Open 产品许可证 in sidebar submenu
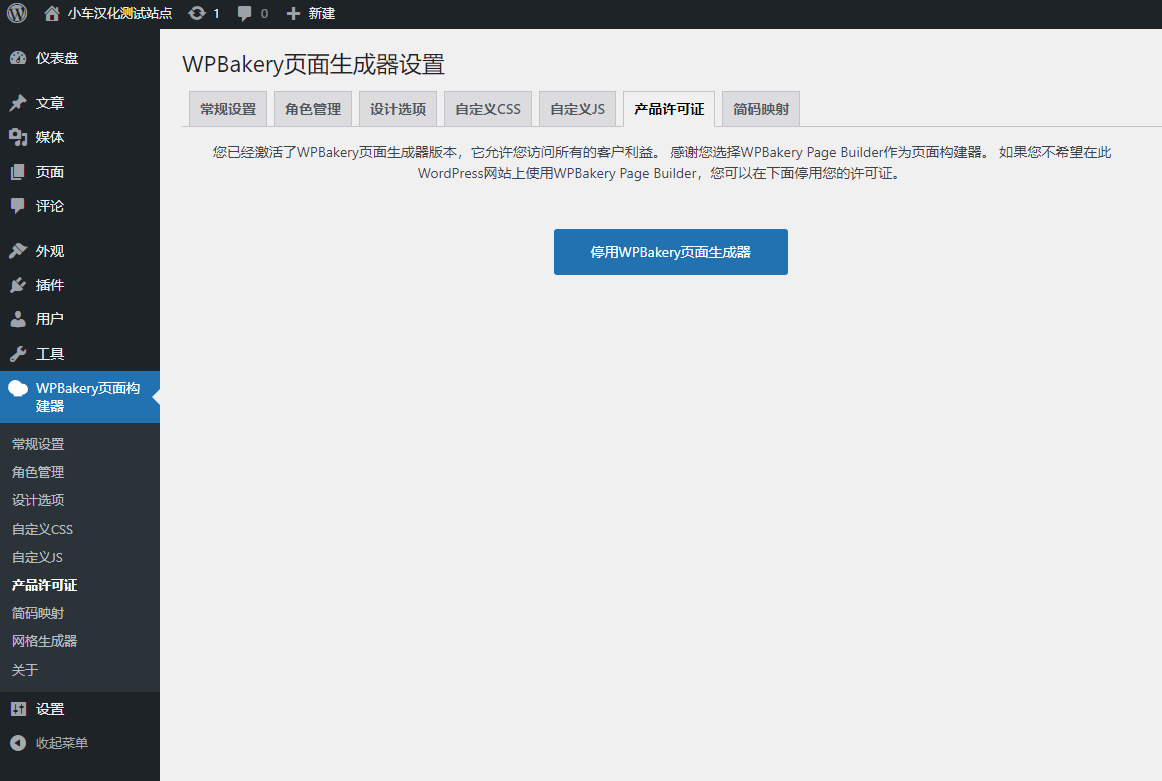The width and height of the screenshot is (1162, 781). pyautogui.click(x=44, y=585)
